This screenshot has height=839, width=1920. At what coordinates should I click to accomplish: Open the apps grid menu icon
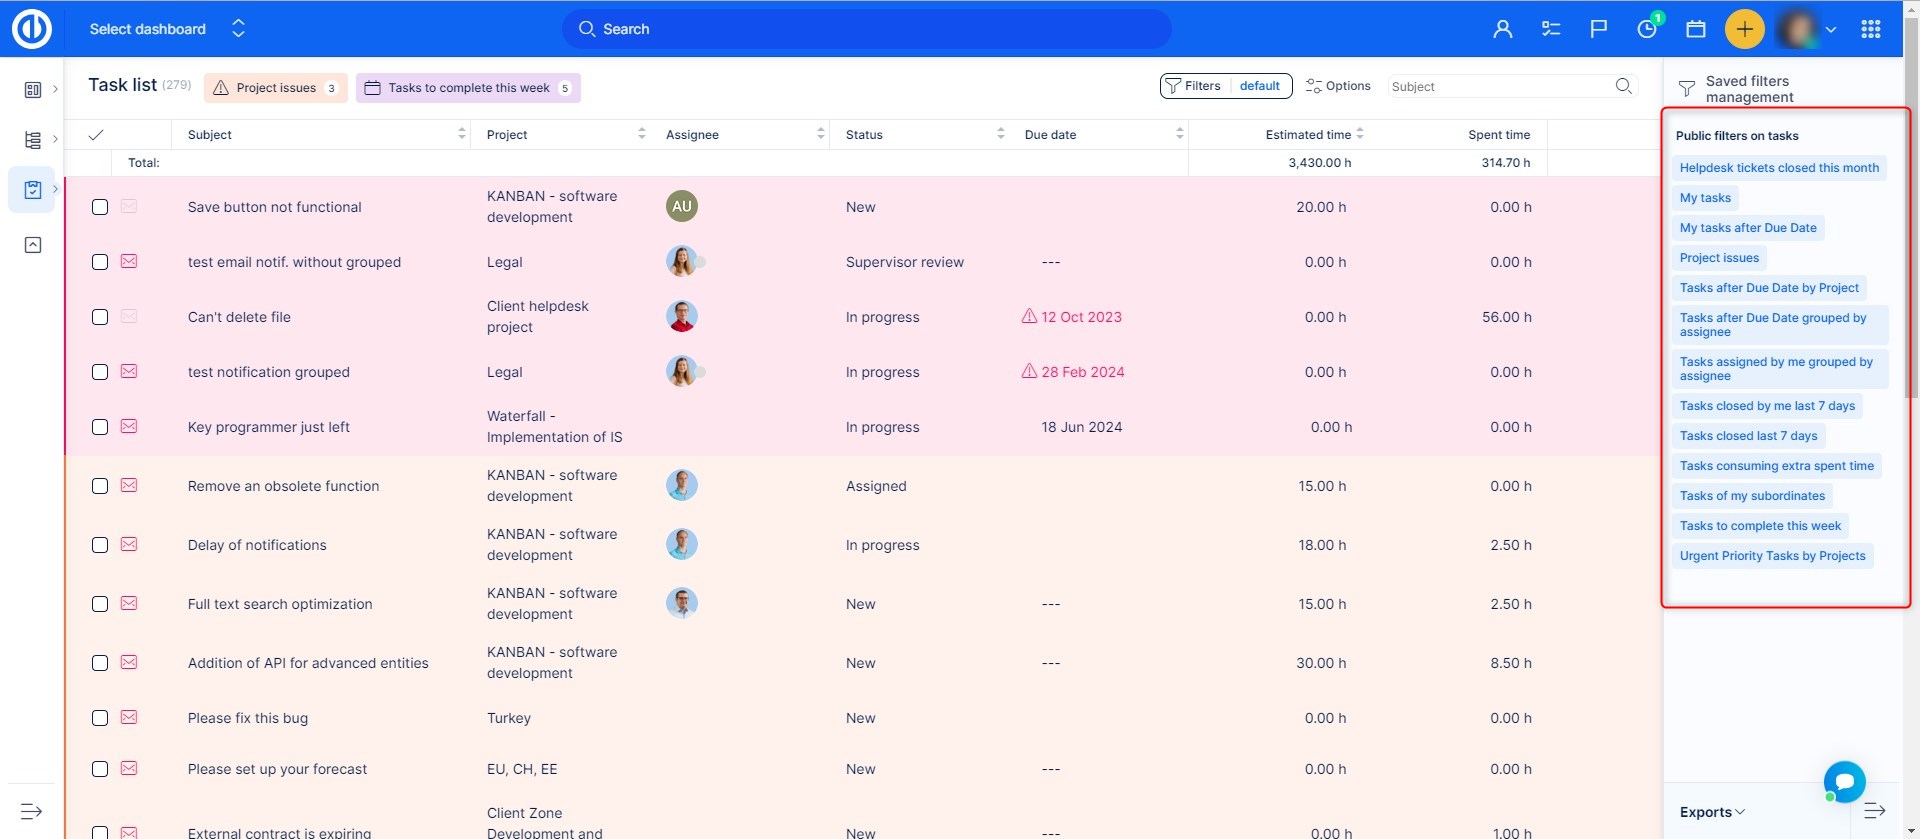coord(1870,29)
